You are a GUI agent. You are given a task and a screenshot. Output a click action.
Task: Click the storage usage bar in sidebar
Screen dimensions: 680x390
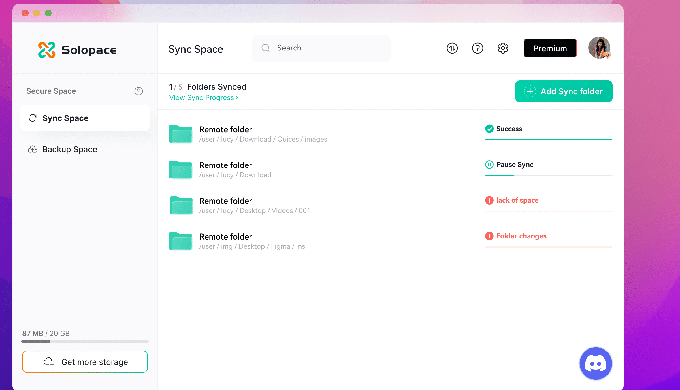(85, 341)
